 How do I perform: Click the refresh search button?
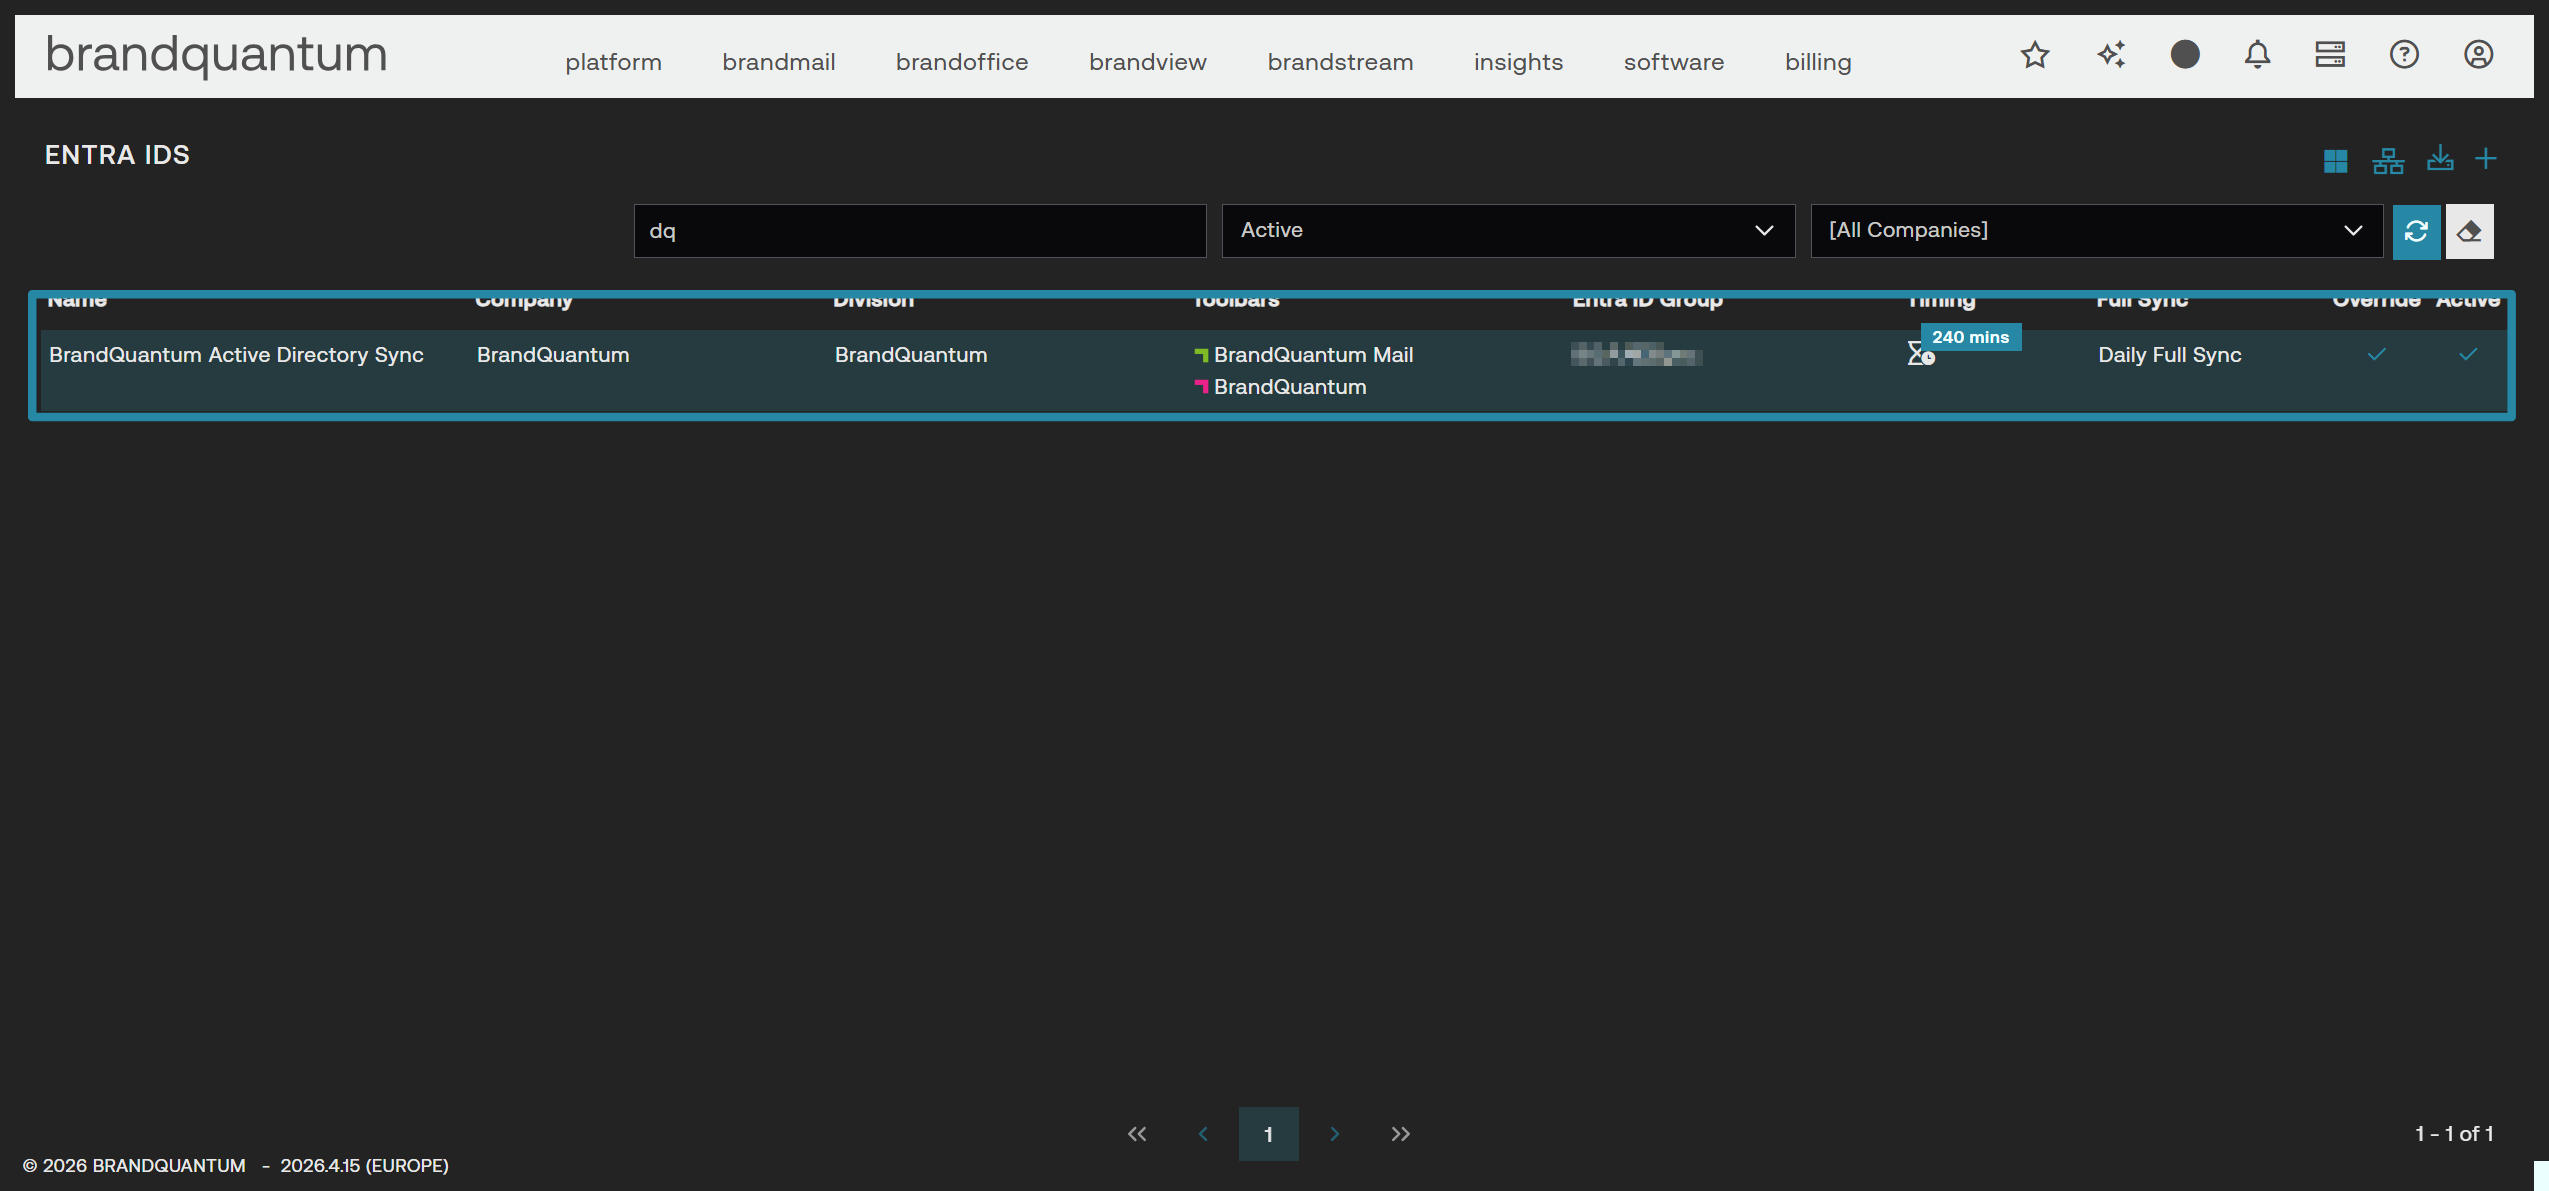tap(2416, 232)
